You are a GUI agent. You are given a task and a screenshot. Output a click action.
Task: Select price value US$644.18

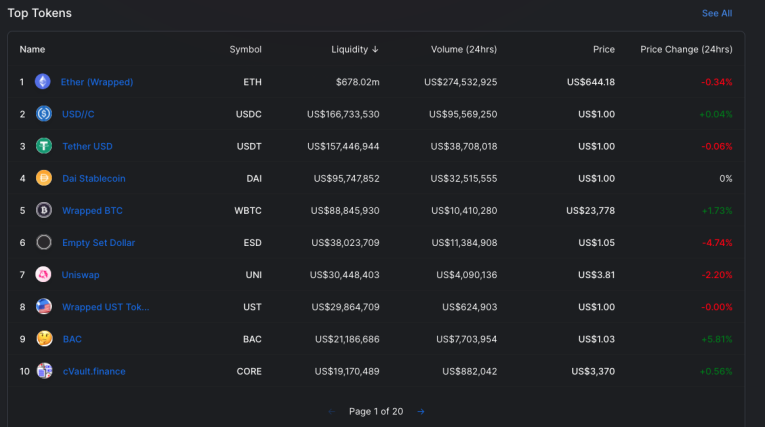click(590, 82)
